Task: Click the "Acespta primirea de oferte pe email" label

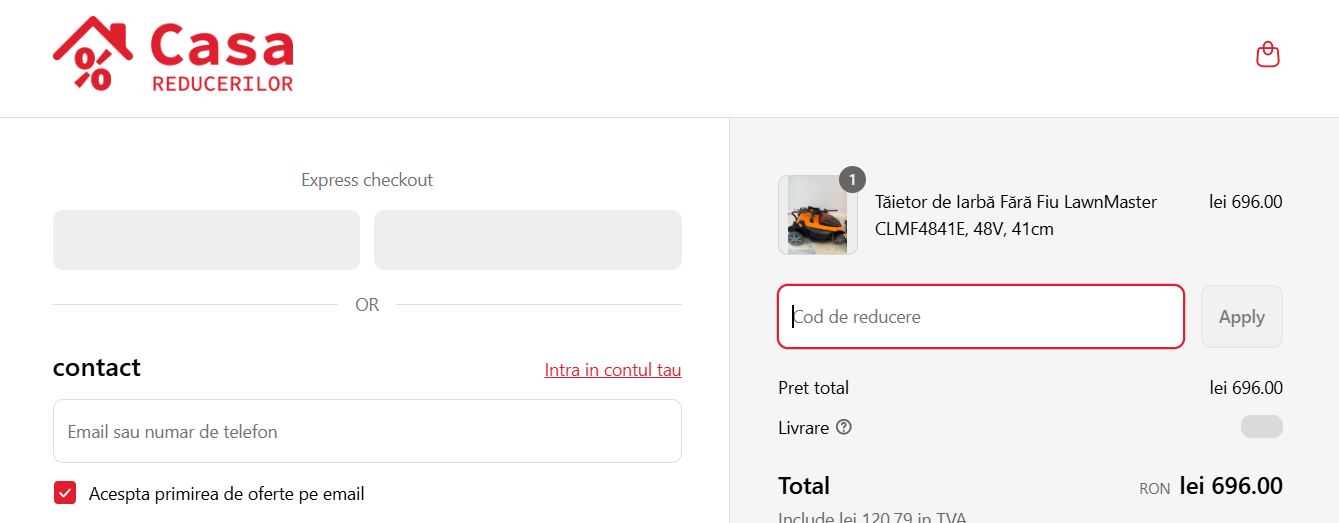Action: pyautogui.click(x=227, y=494)
